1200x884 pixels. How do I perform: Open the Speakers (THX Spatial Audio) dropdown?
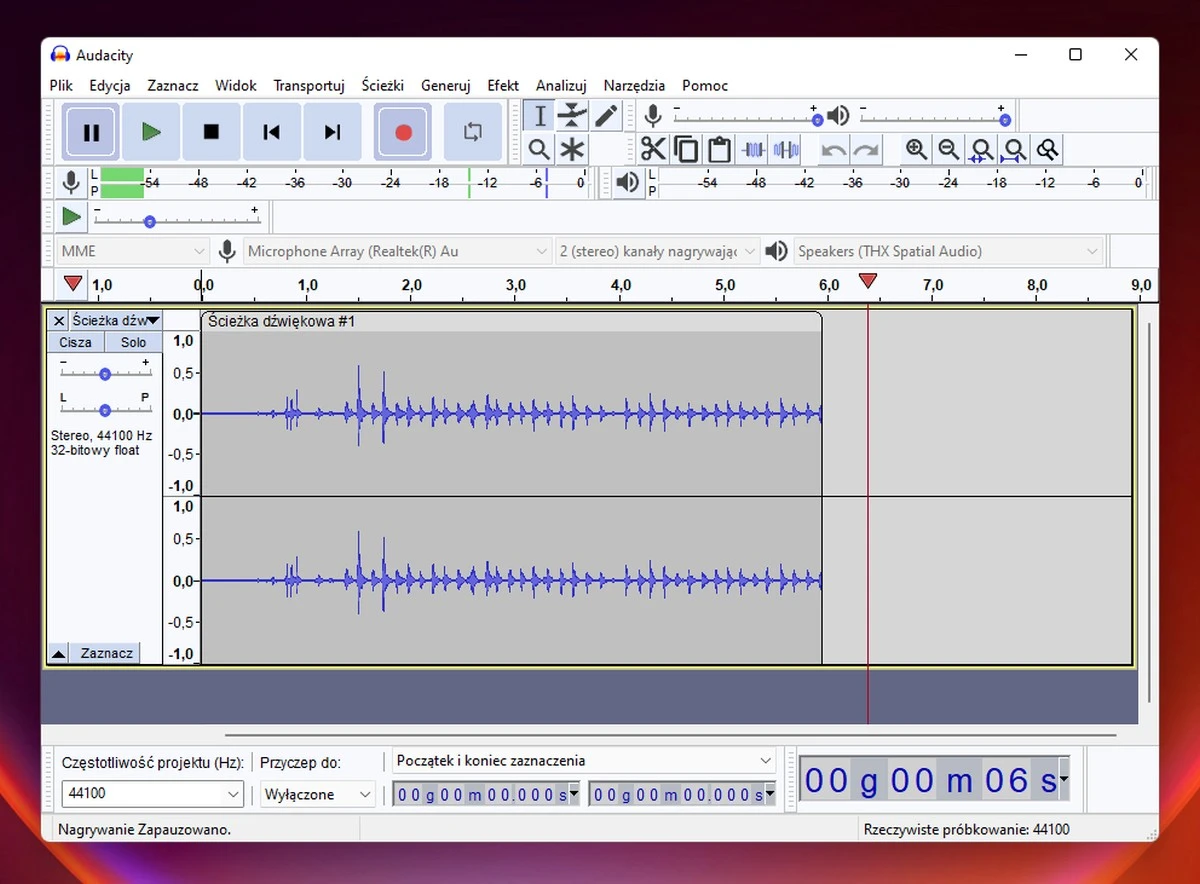(x=945, y=250)
